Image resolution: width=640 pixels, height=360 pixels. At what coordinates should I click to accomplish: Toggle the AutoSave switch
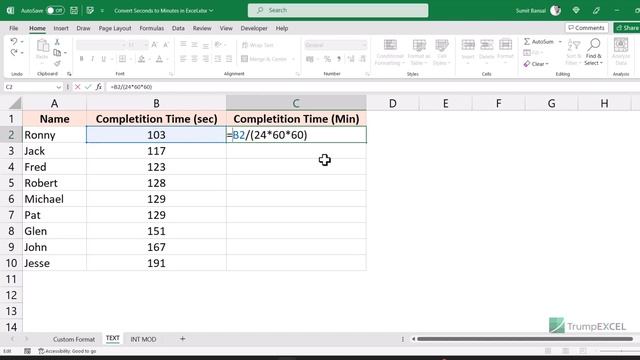pyautogui.click(x=55, y=11)
